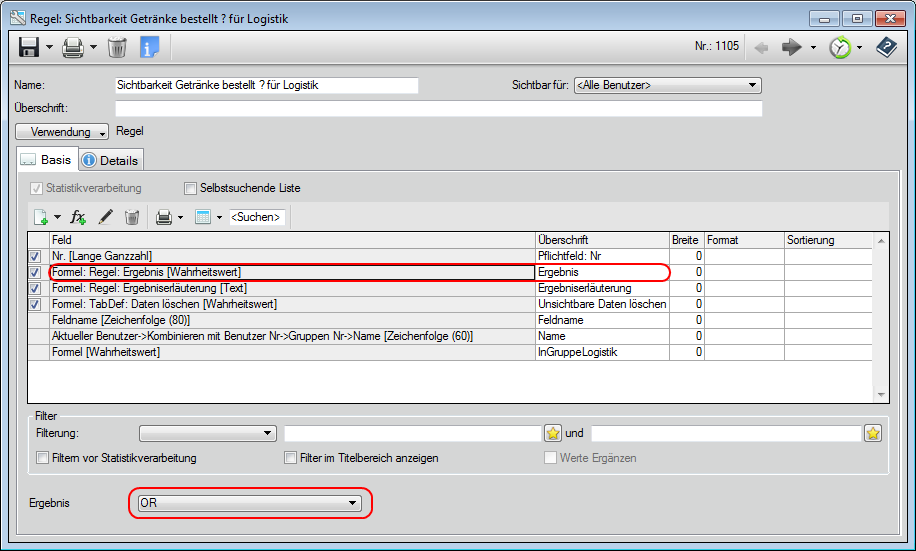Click into the Überschrift input field

coord(438,109)
